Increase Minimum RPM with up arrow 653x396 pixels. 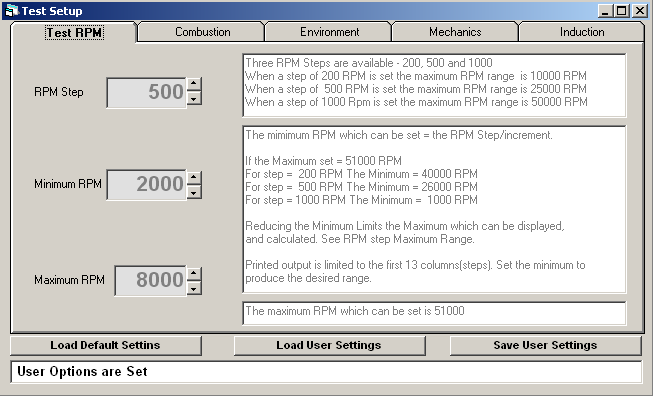point(193,177)
